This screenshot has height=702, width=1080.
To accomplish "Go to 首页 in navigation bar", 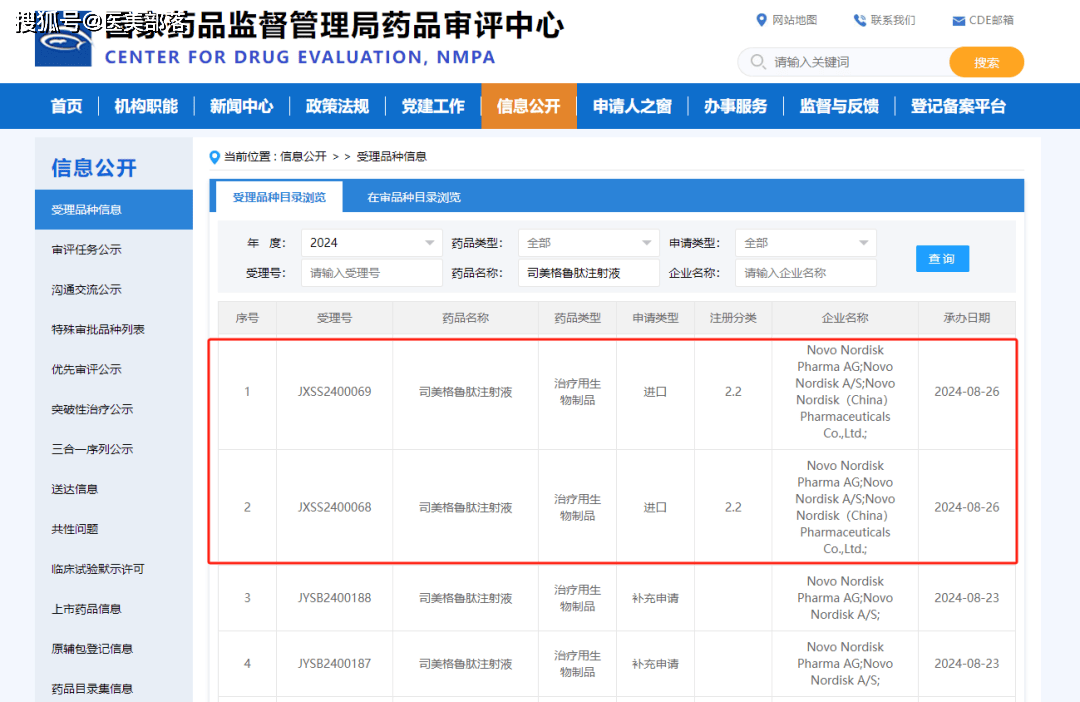I will [x=67, y=106].
